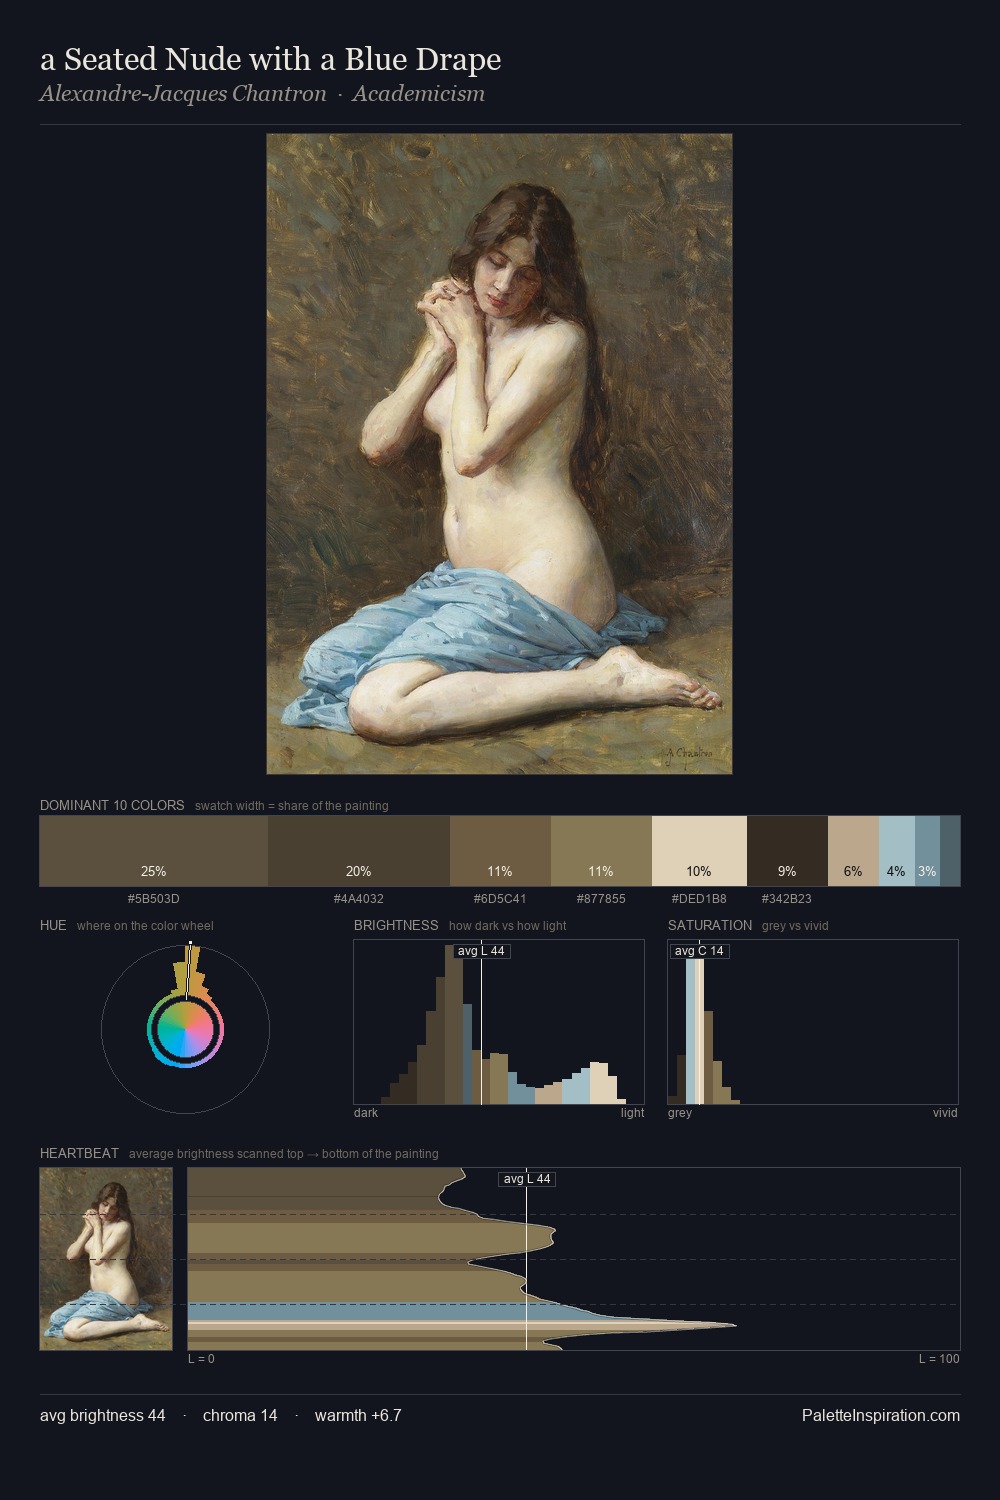The height and width of the screenshot is (1500, 1000).
Task: Click the 'grey' axis label
Action: (680, 1113)
